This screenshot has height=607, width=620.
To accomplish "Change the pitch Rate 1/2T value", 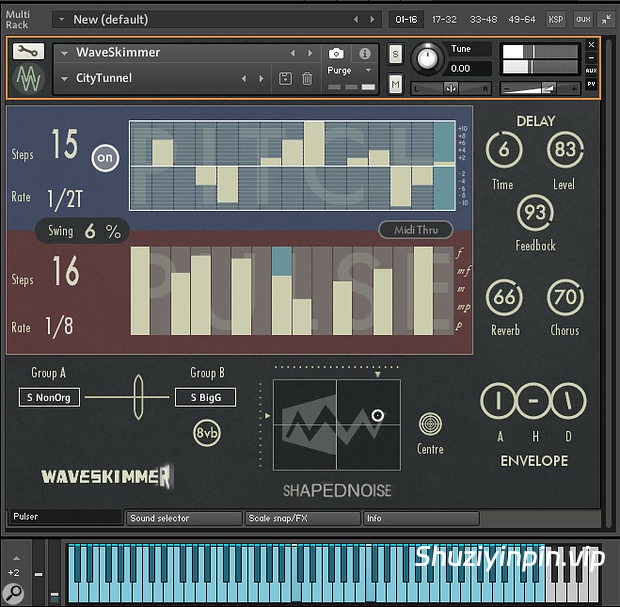I will (65, 199).
